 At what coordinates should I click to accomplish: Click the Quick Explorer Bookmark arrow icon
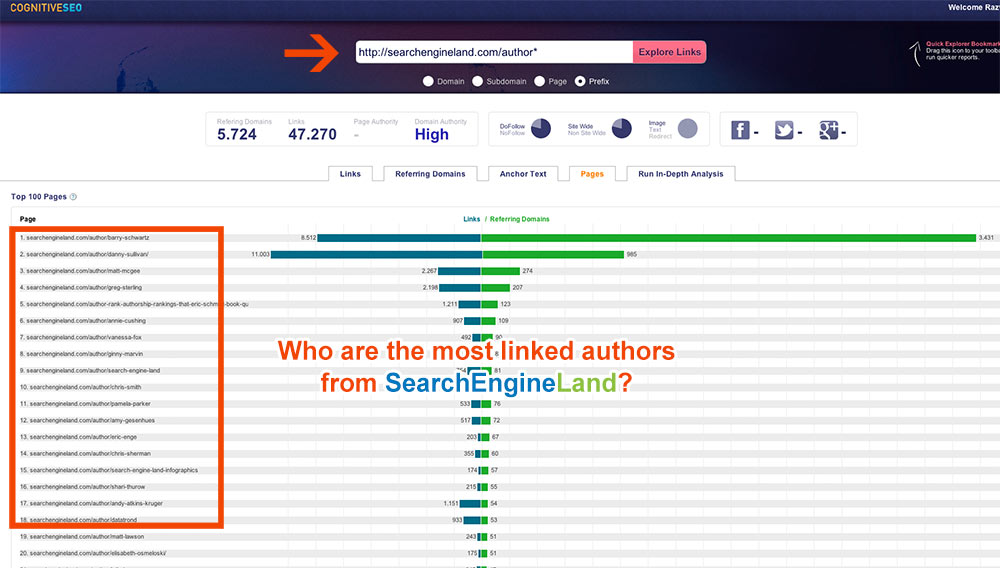tap(915, 54)
